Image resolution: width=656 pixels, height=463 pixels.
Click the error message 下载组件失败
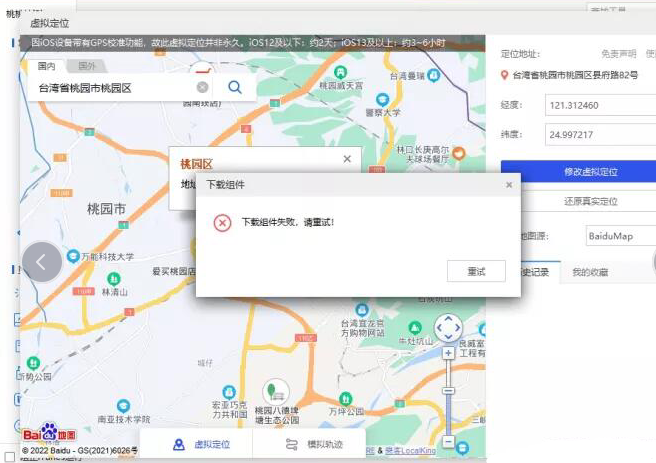click(x=287, y=222)
